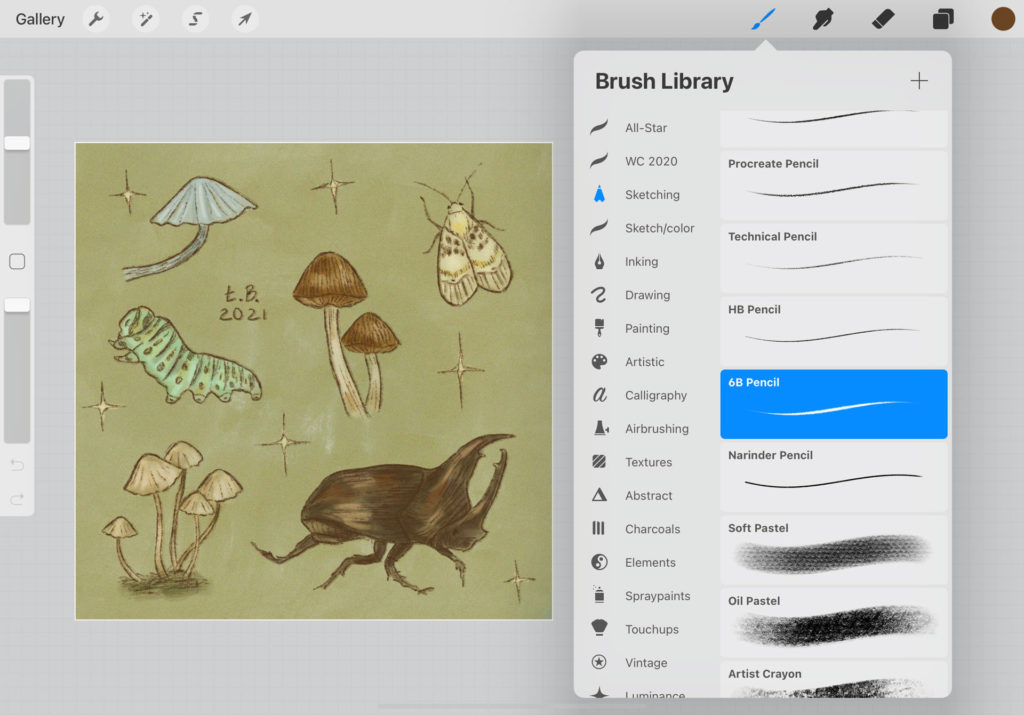Open the Layers panel

943,19
